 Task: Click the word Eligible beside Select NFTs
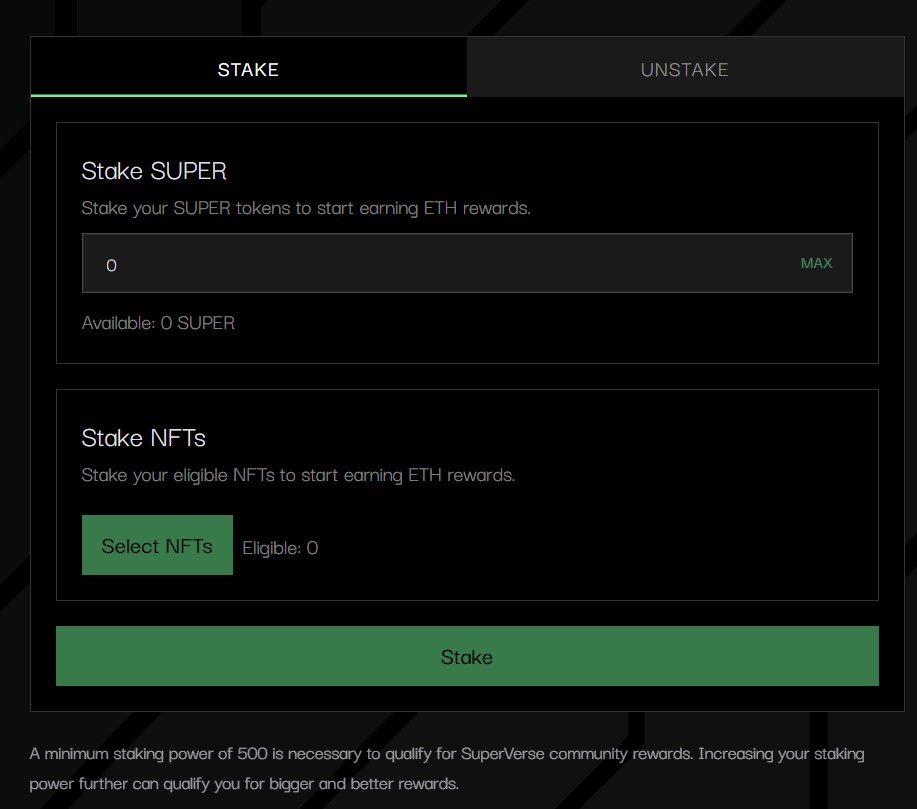pyautogui.click(x=271, y=547)
